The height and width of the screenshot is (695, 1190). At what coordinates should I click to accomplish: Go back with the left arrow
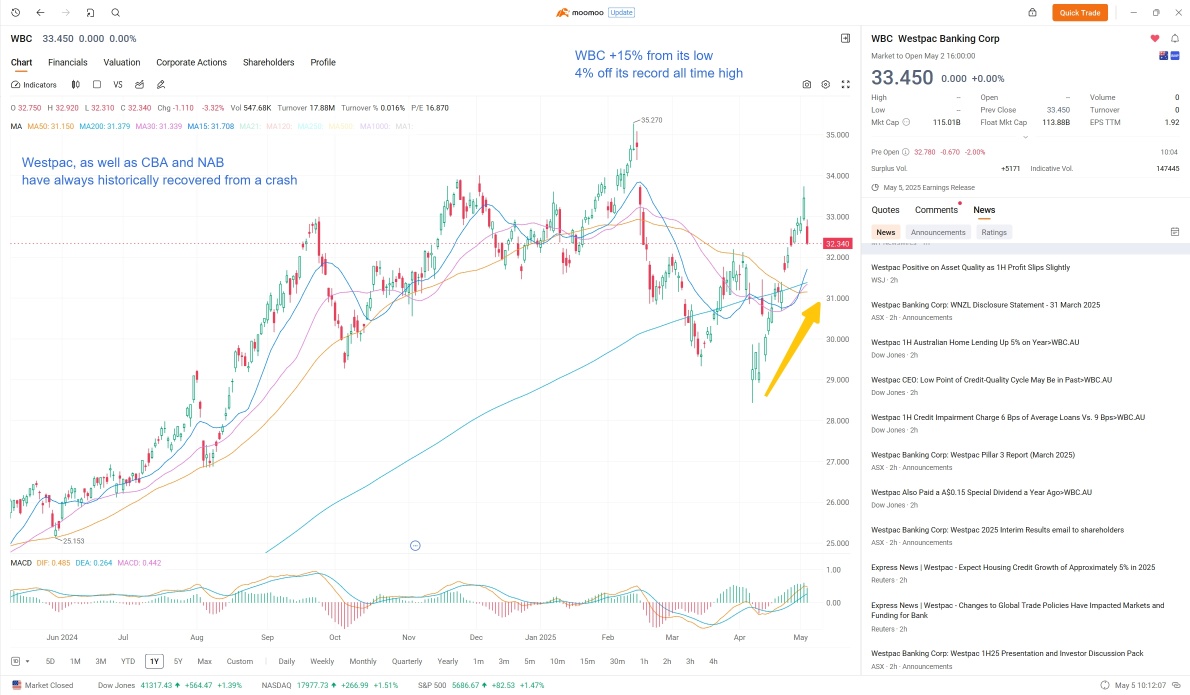(x=40, y=13)
